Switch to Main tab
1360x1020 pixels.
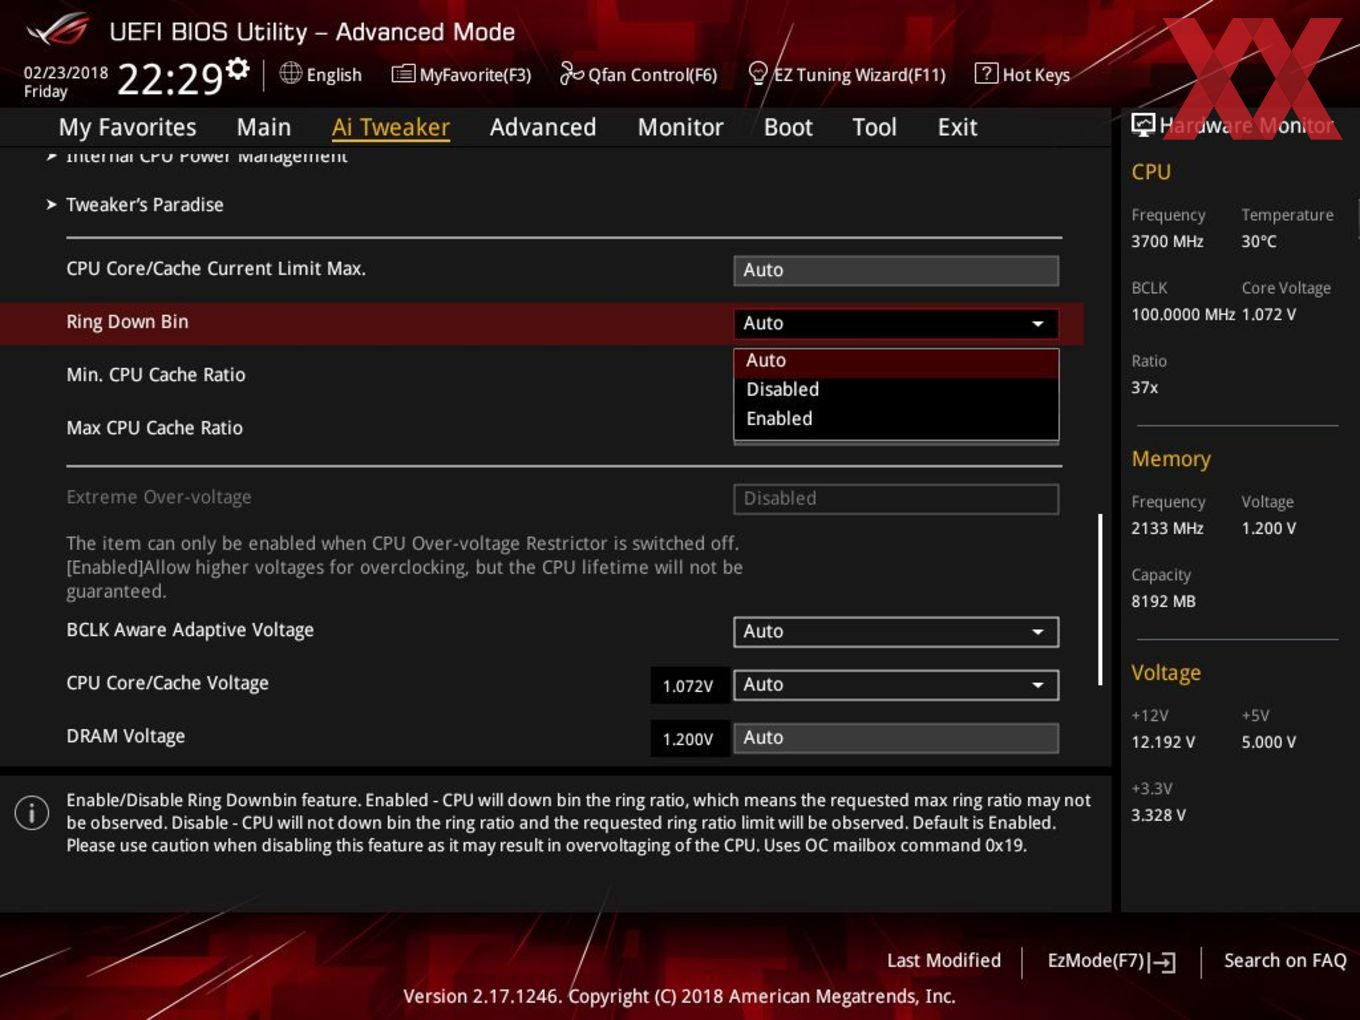264,127
